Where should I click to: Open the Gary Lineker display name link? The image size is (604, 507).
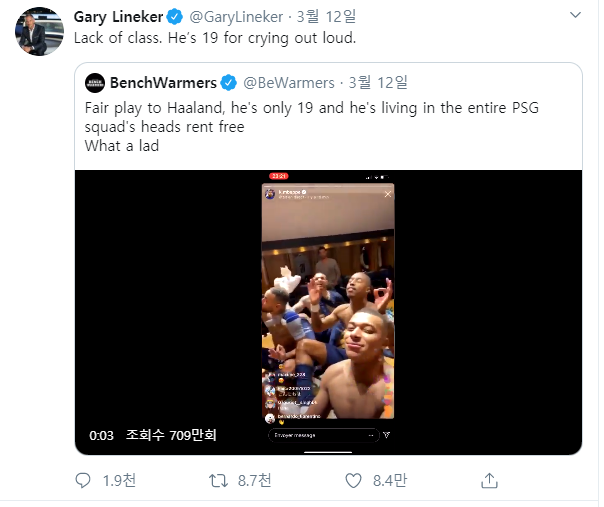click(117, 16)
